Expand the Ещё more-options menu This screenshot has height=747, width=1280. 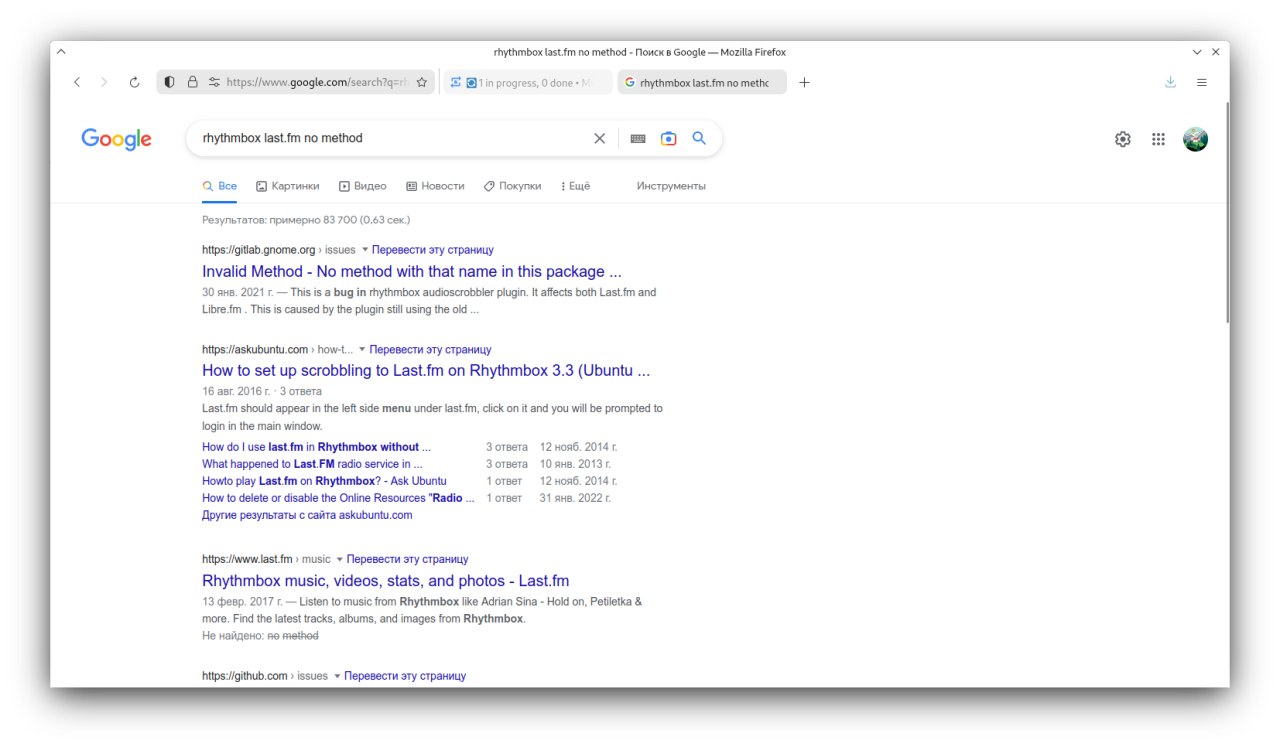[x=575, y=186]
